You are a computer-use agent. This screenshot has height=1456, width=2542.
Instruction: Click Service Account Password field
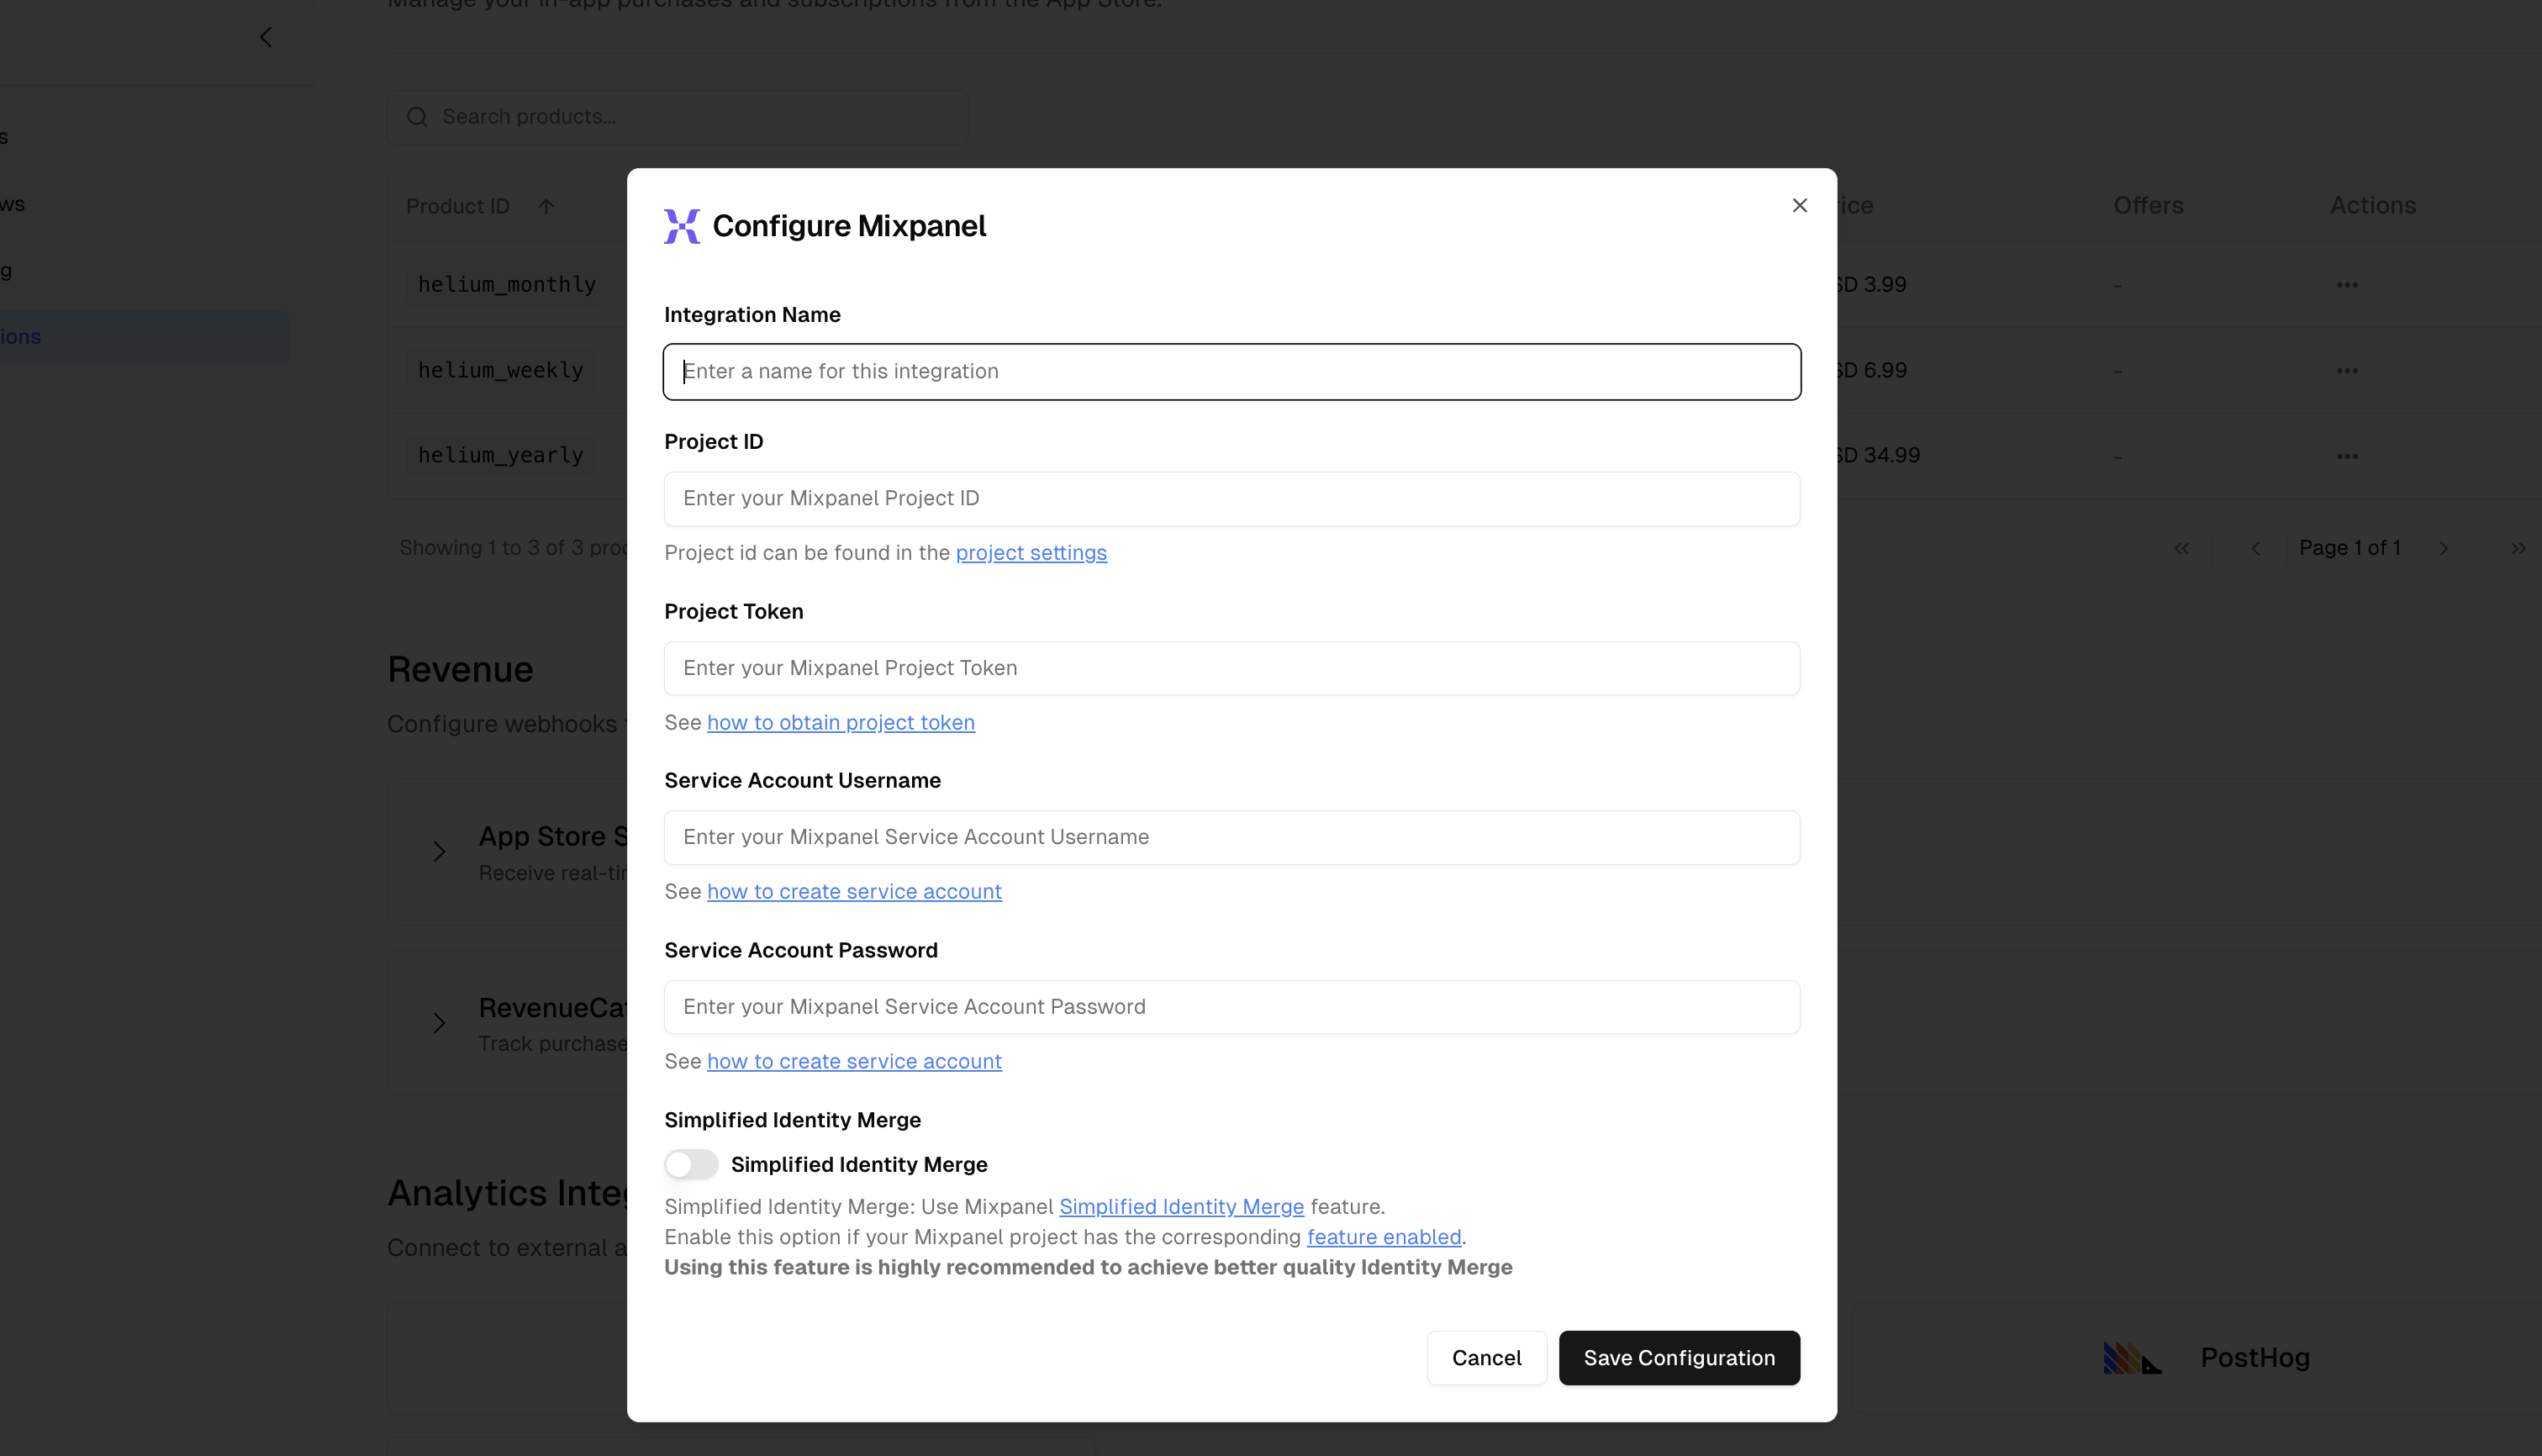(1231, 1007)
